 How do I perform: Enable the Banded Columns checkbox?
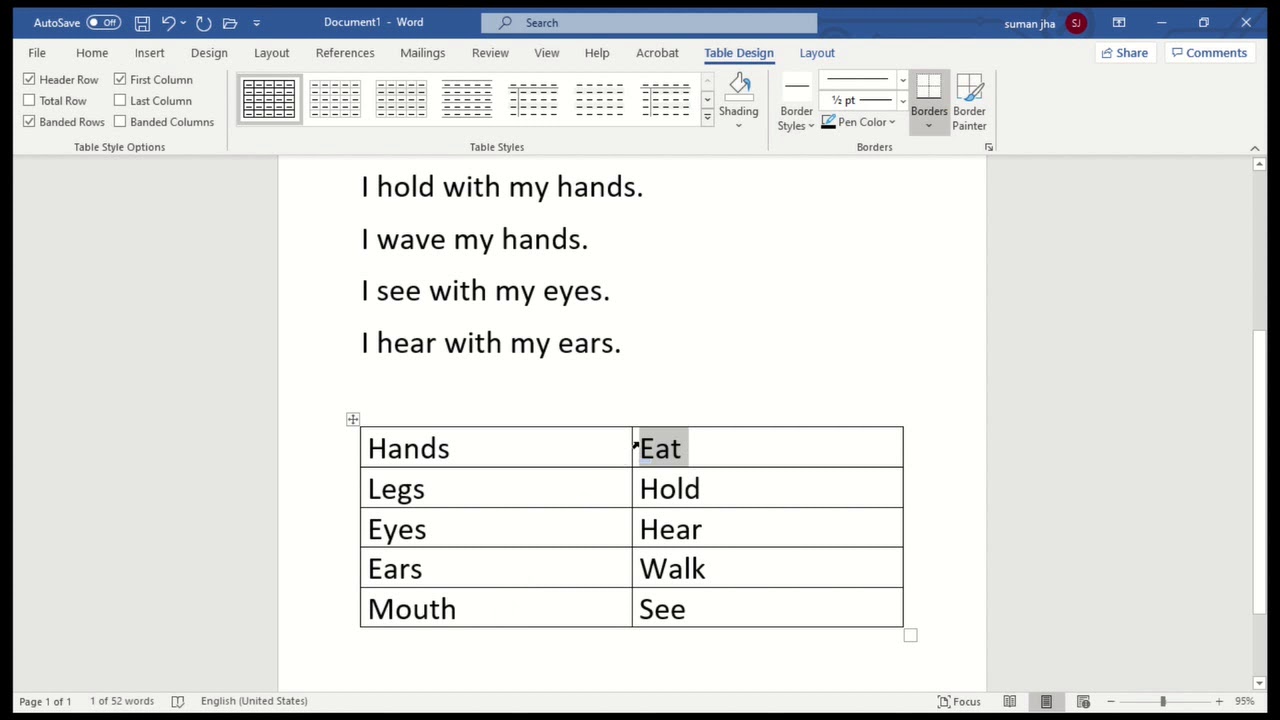tap(120, 121)
